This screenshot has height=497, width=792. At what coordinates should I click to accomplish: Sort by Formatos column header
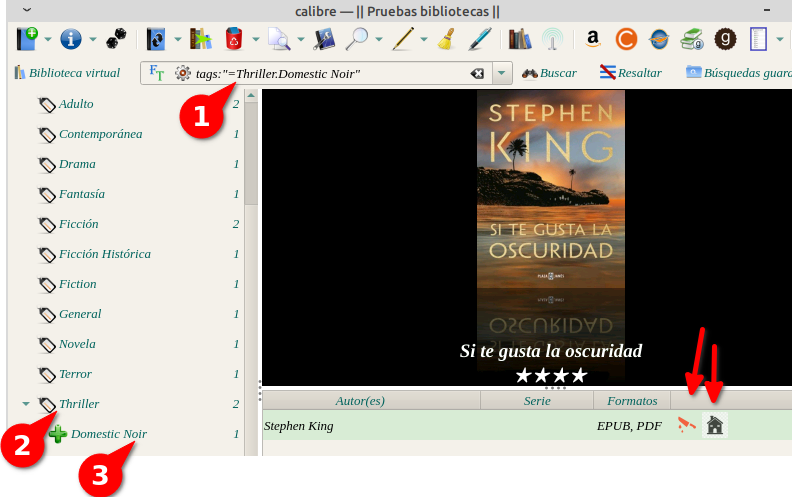coord(632,401)
